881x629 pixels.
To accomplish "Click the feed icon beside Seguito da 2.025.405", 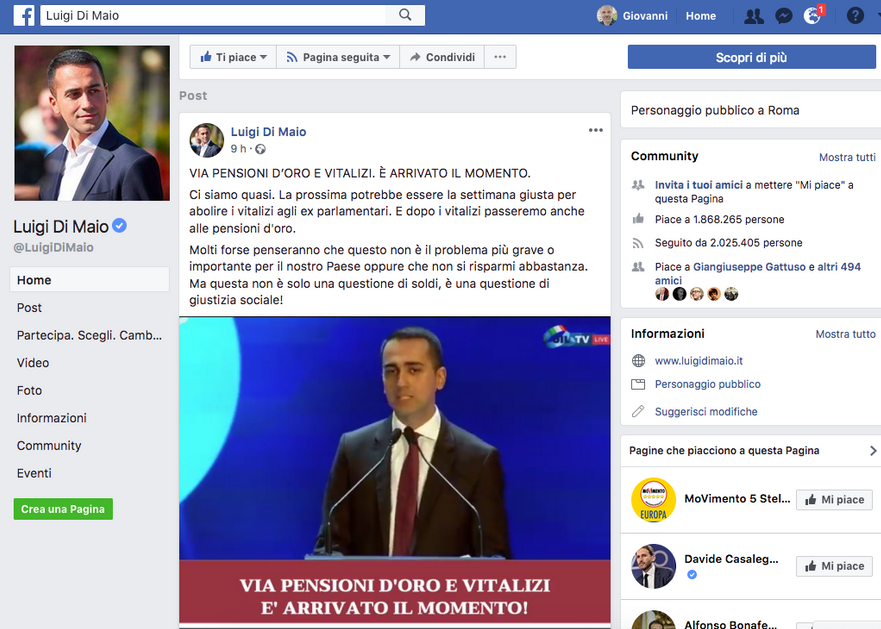I will (638, 243).
